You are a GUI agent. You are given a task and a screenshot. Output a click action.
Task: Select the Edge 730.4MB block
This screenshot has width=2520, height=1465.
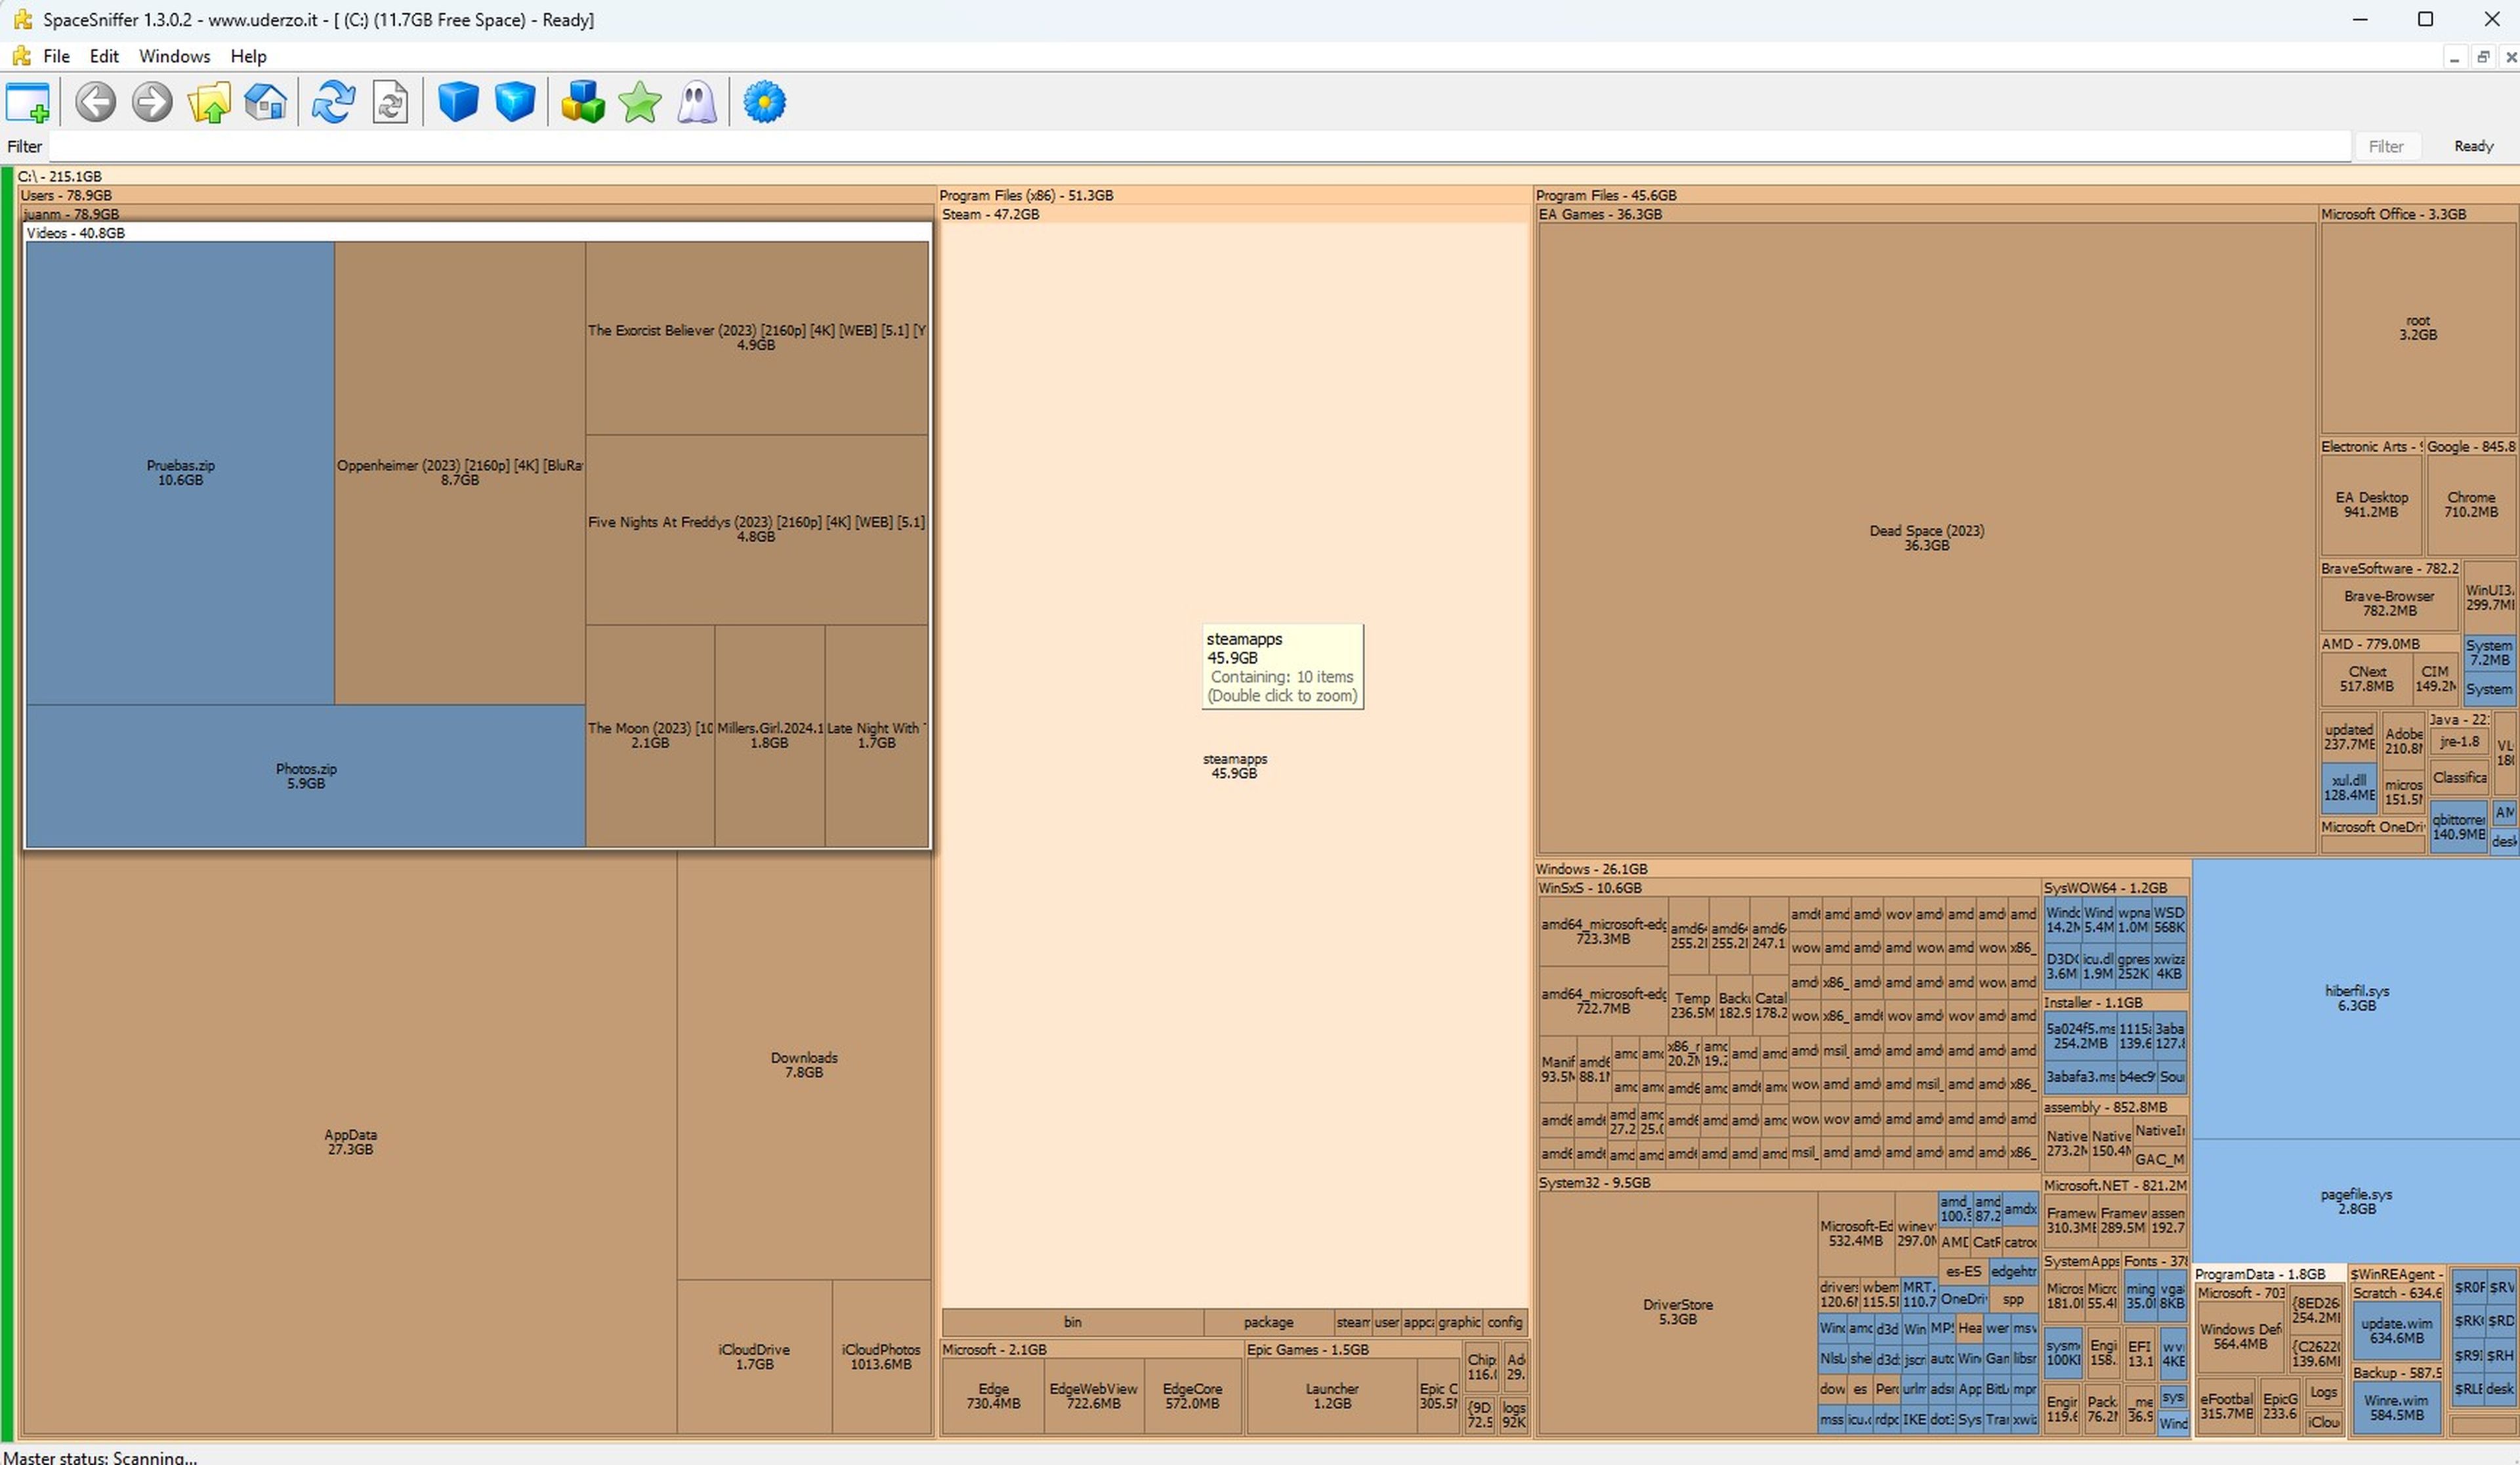click(x=993, y=1396)
